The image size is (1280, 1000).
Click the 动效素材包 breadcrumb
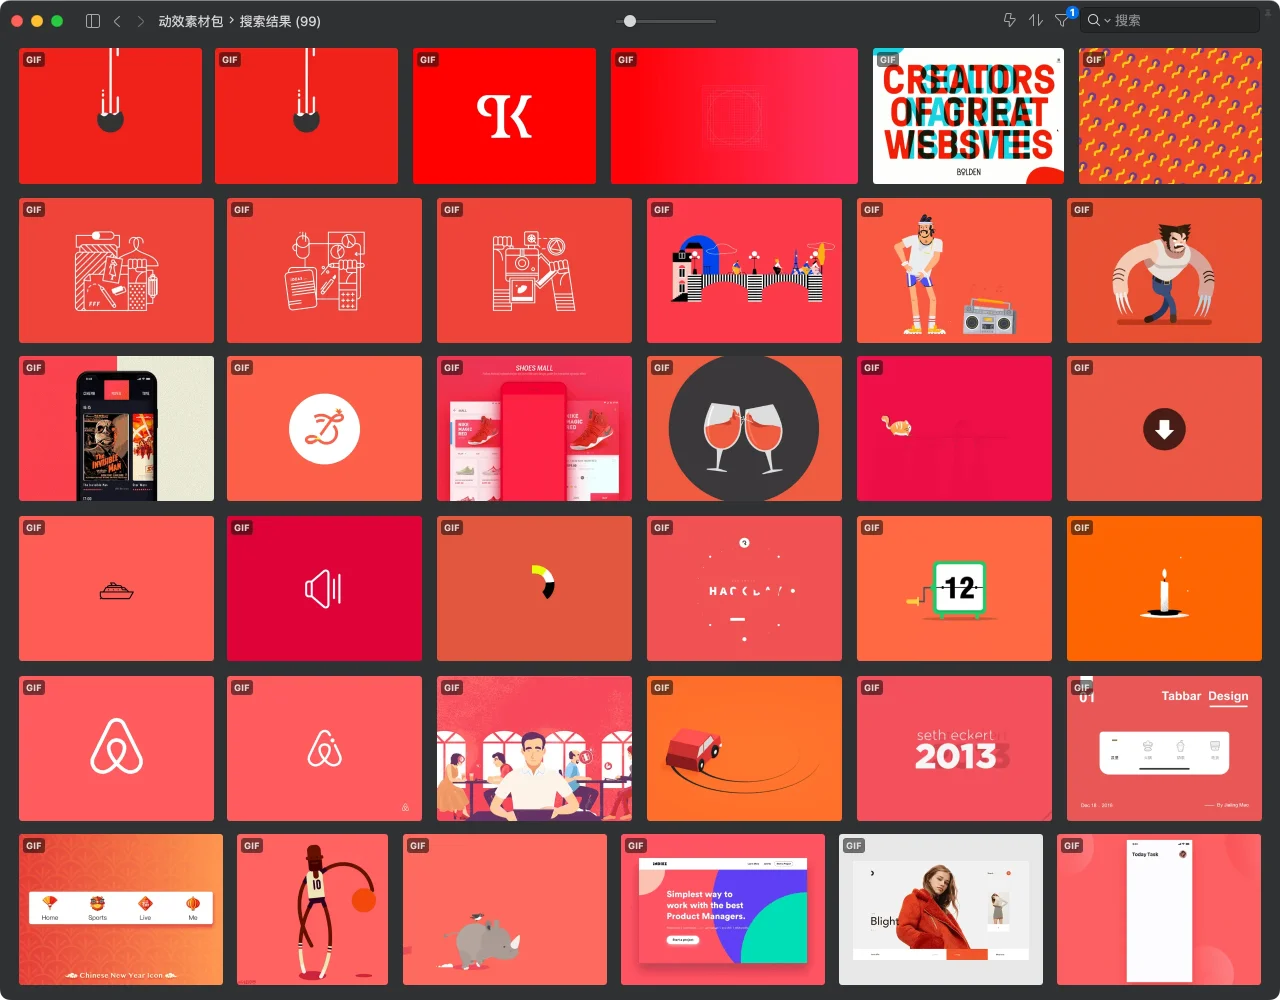coord(190,21)
